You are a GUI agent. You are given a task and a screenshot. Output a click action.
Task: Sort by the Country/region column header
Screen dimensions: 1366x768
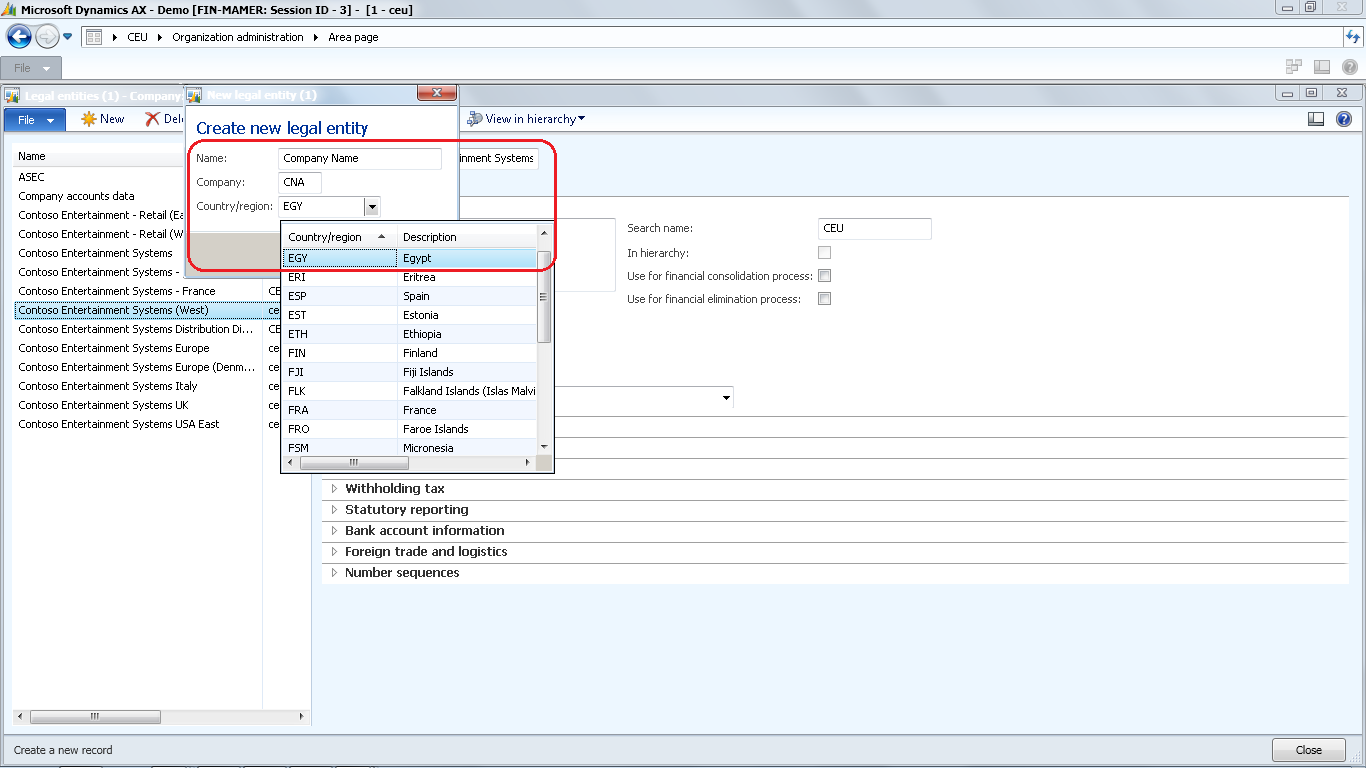pyautogui.click(x=338, y=237)
